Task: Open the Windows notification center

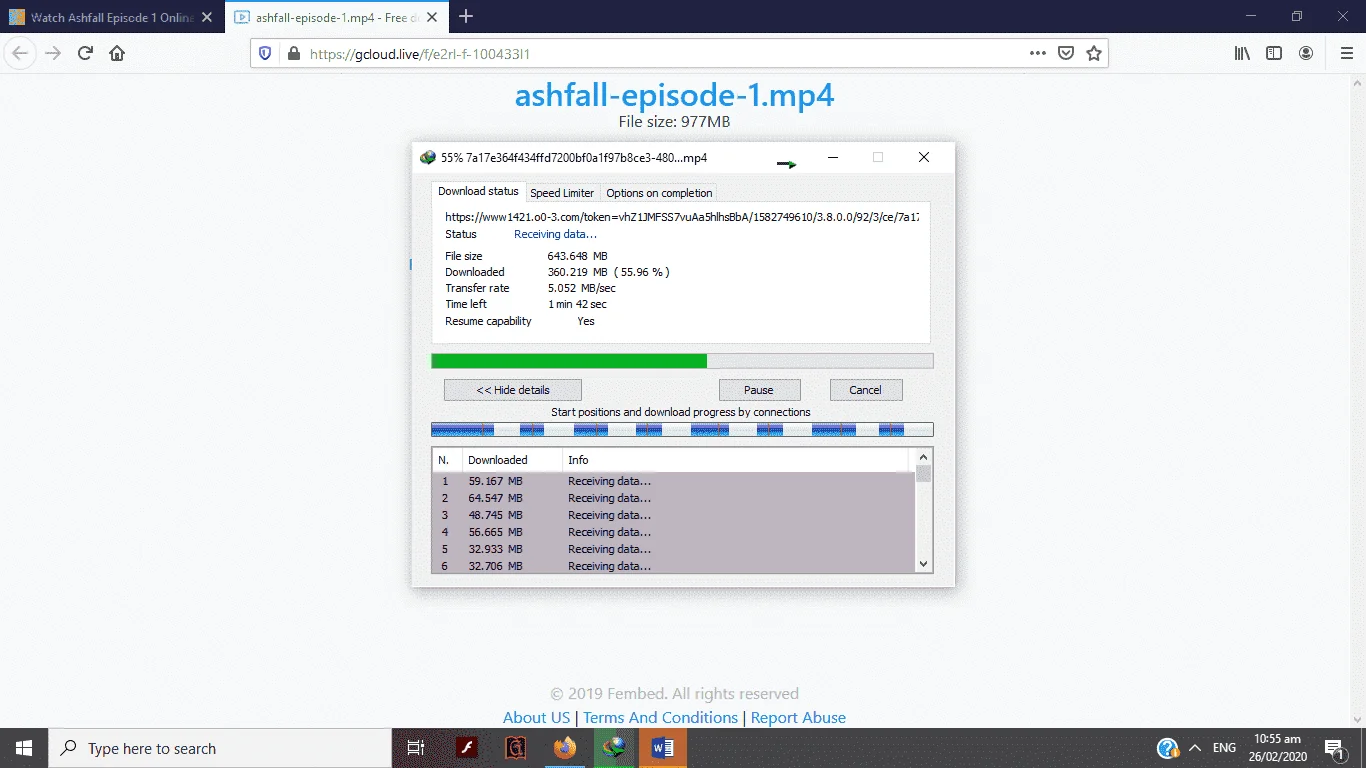Action: 1334,748
